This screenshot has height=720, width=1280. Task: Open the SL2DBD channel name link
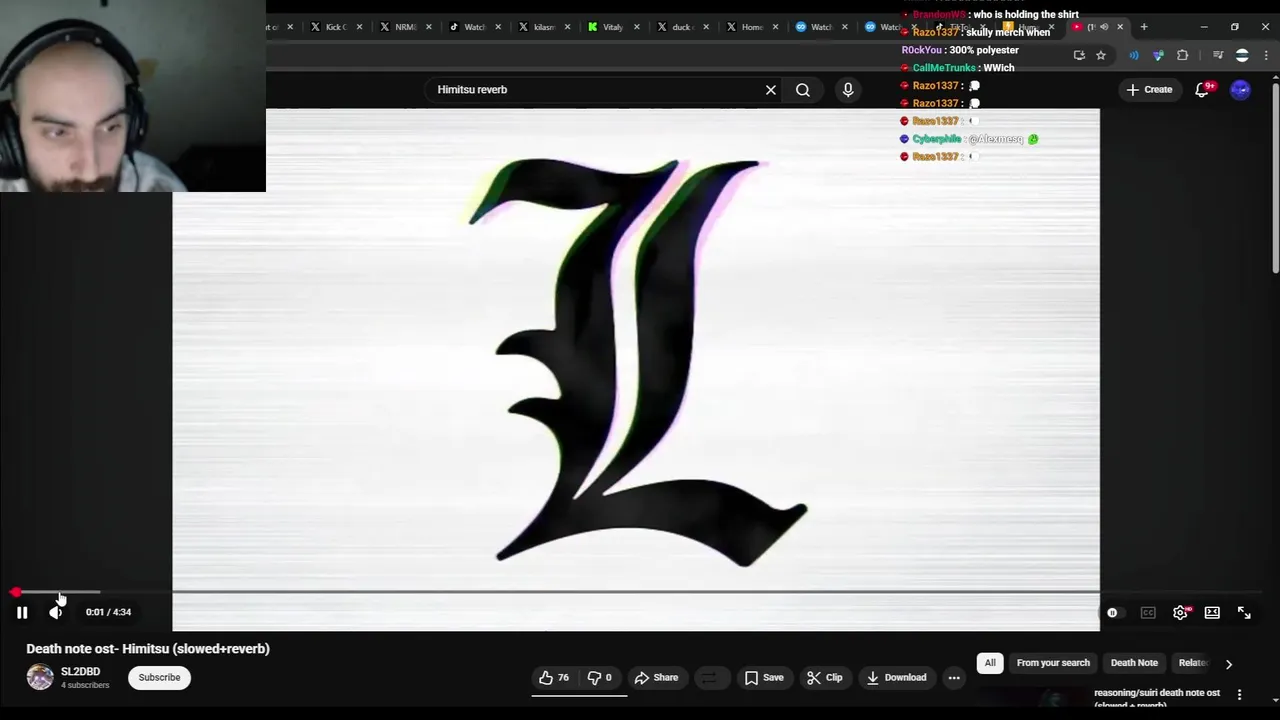(x=80, y=672)
